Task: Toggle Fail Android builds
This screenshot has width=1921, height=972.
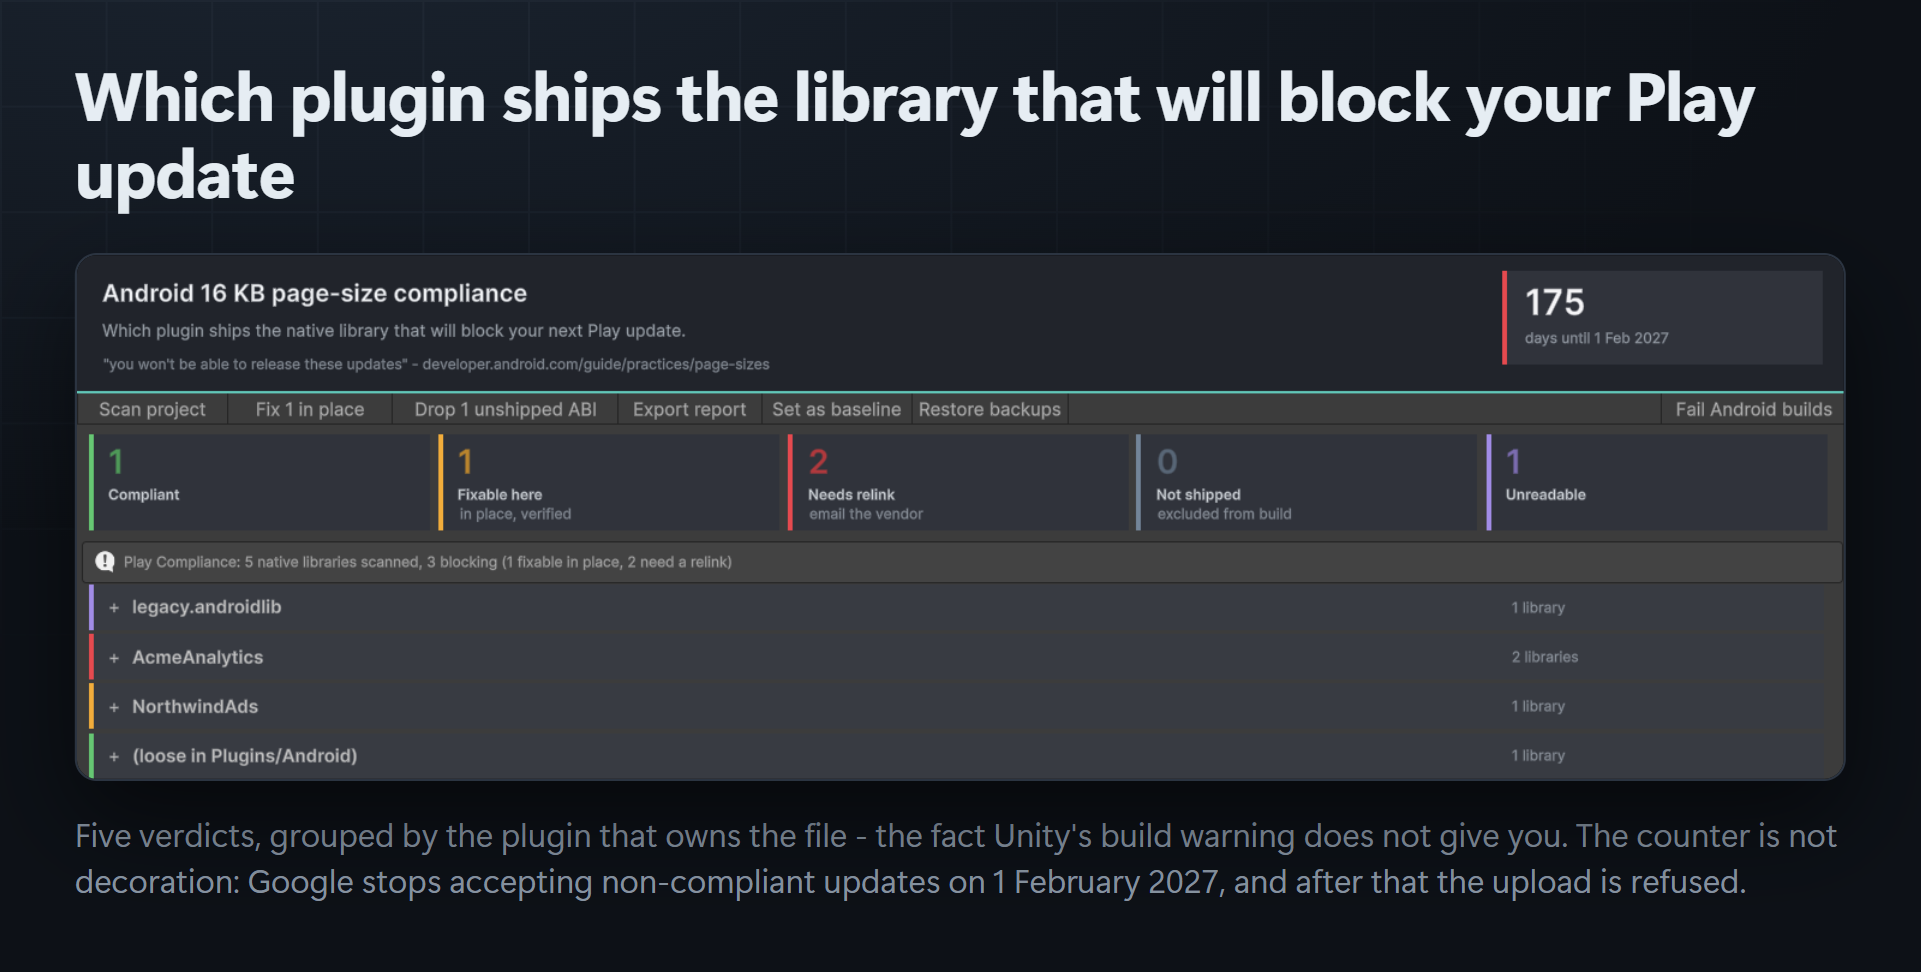Action: click(1753, 409)
